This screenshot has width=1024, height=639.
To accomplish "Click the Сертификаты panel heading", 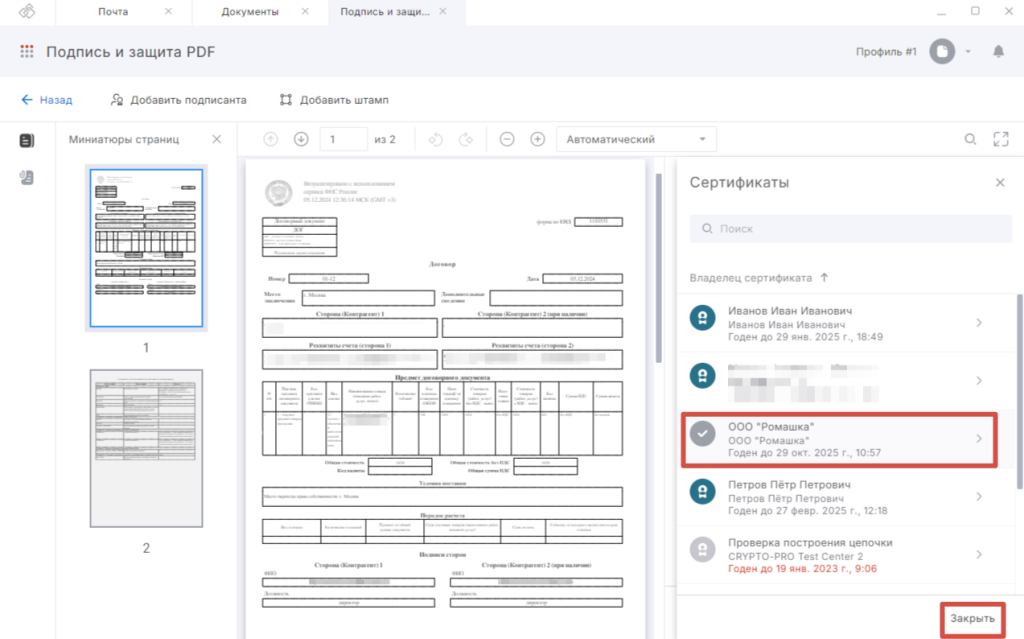I will (739, 182).
